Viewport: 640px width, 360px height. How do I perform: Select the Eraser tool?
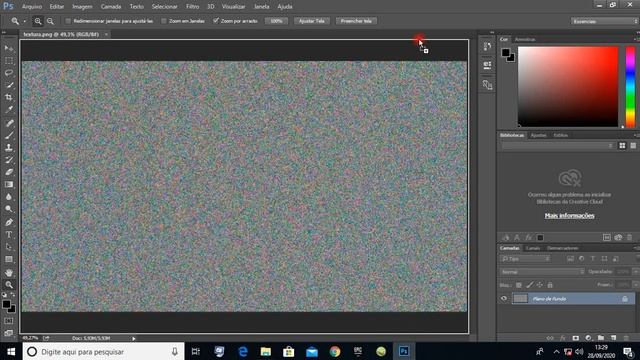click(x=9, y=172)
